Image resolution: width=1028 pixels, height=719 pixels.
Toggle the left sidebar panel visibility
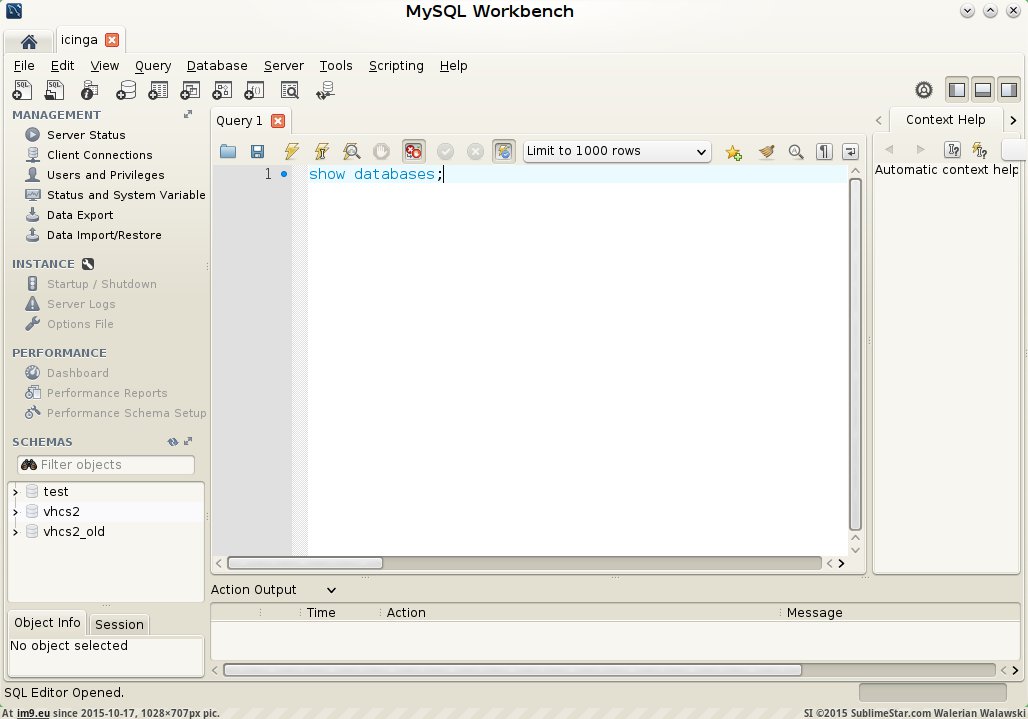pos(957,90)
